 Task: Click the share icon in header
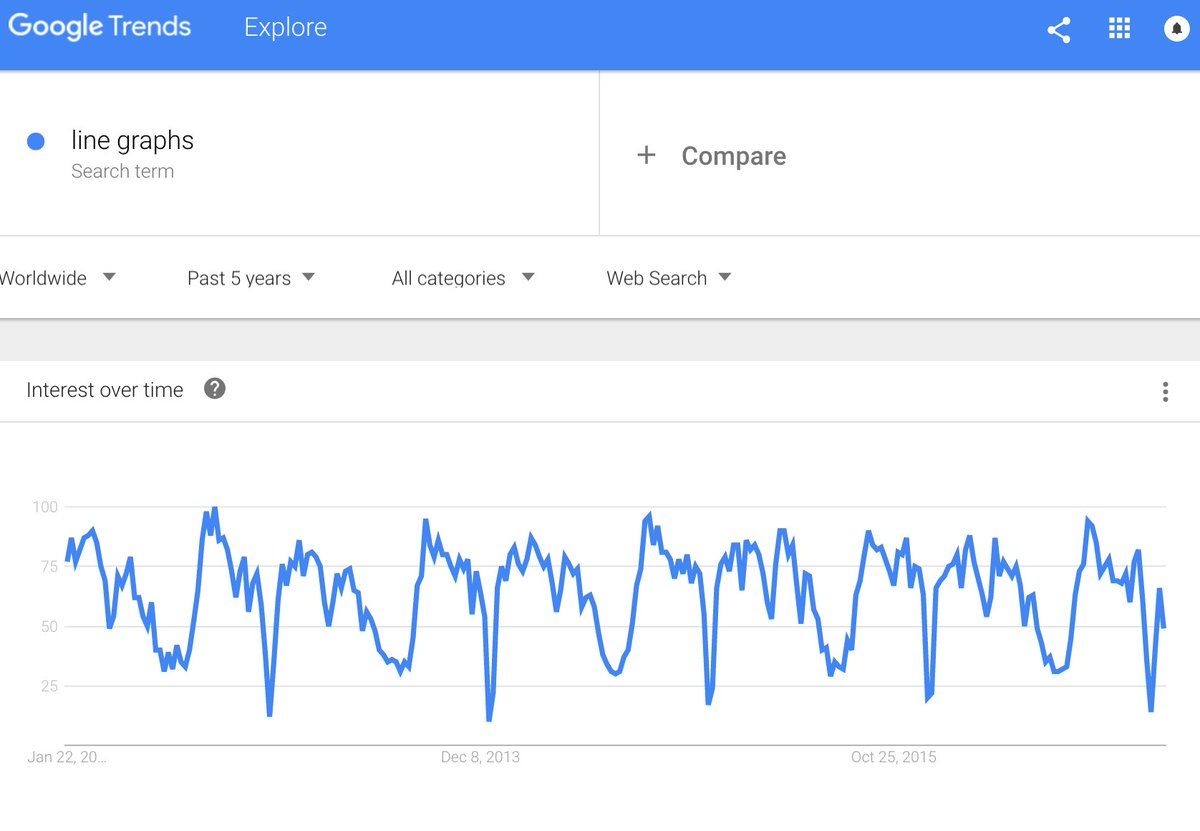[1059, 30]
